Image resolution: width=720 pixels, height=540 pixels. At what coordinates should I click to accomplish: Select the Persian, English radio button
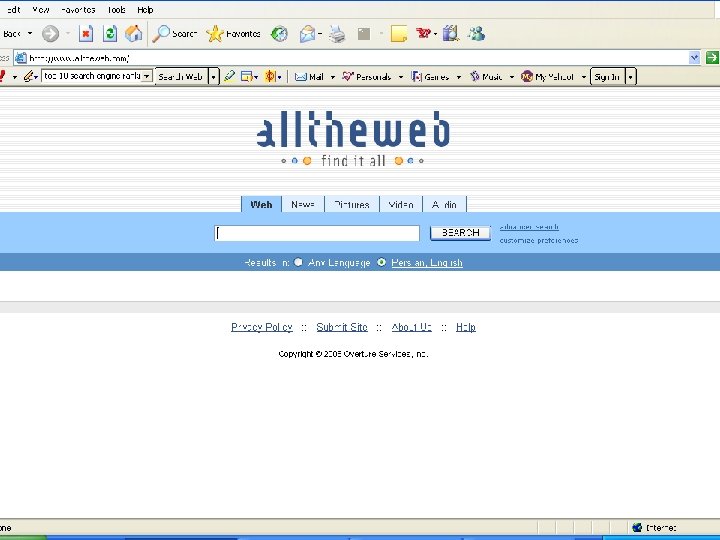click(x=381, y=262)
